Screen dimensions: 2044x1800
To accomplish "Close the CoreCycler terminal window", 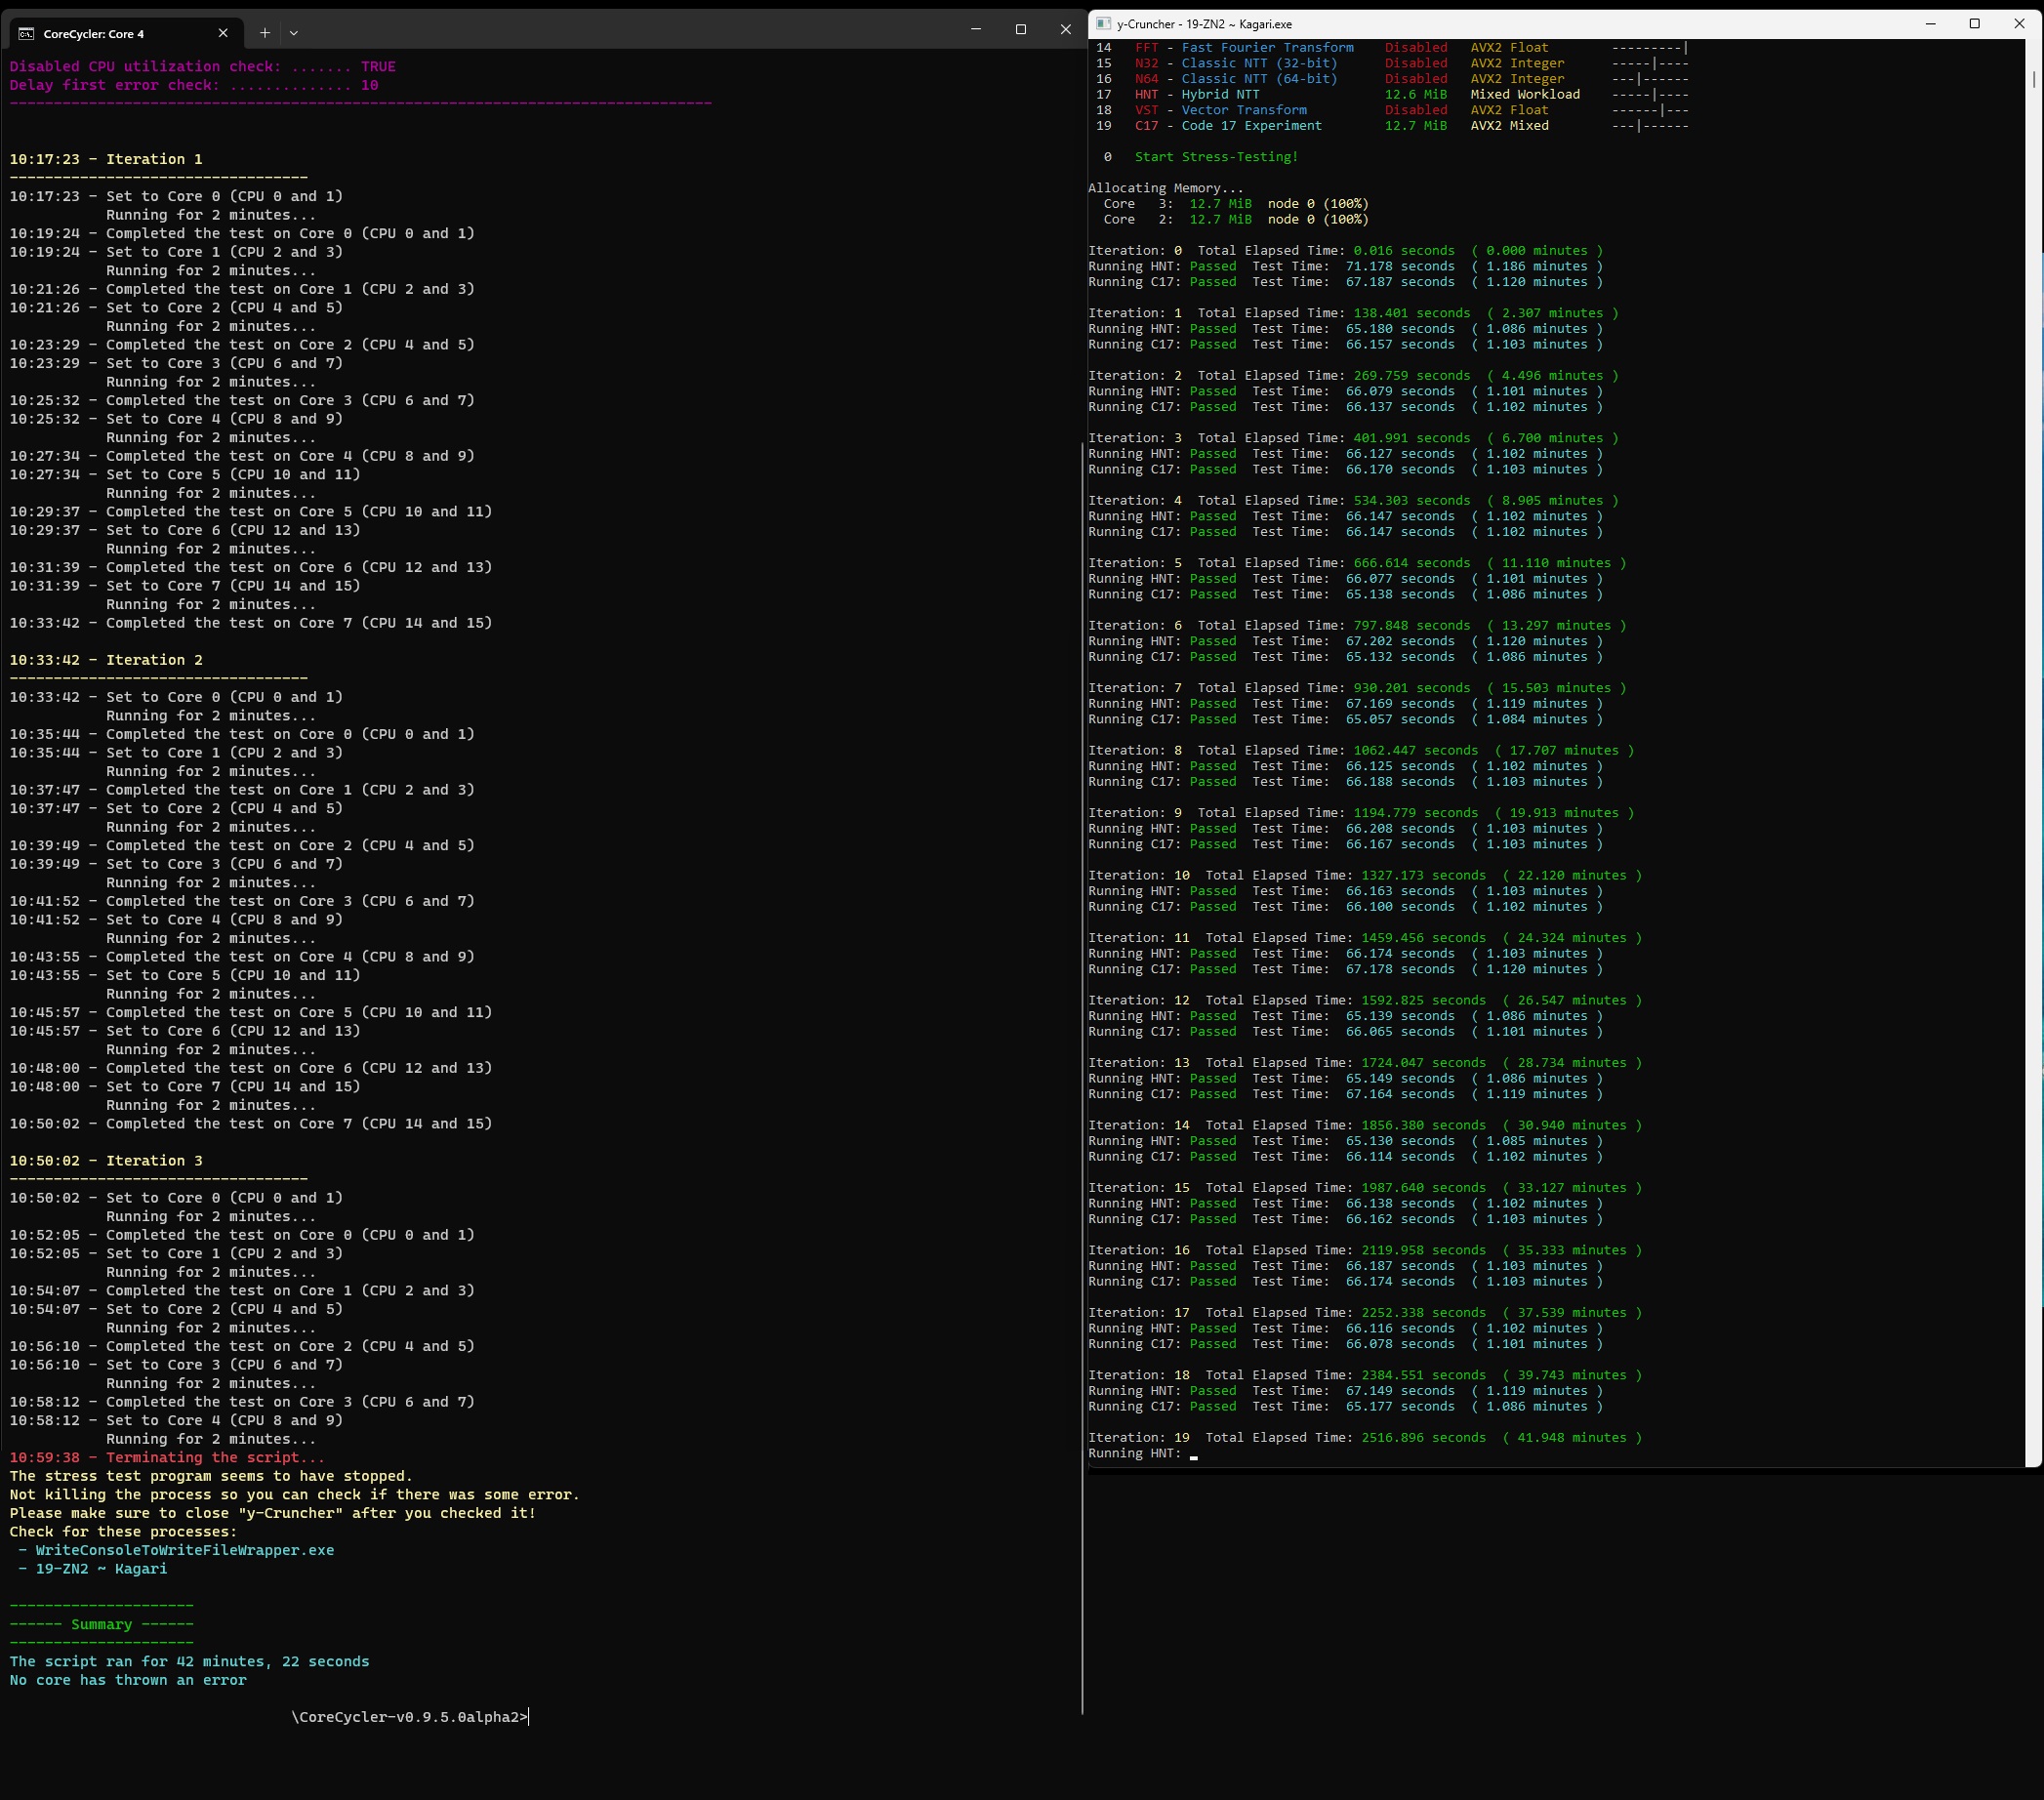I will tap(1065, 30).
